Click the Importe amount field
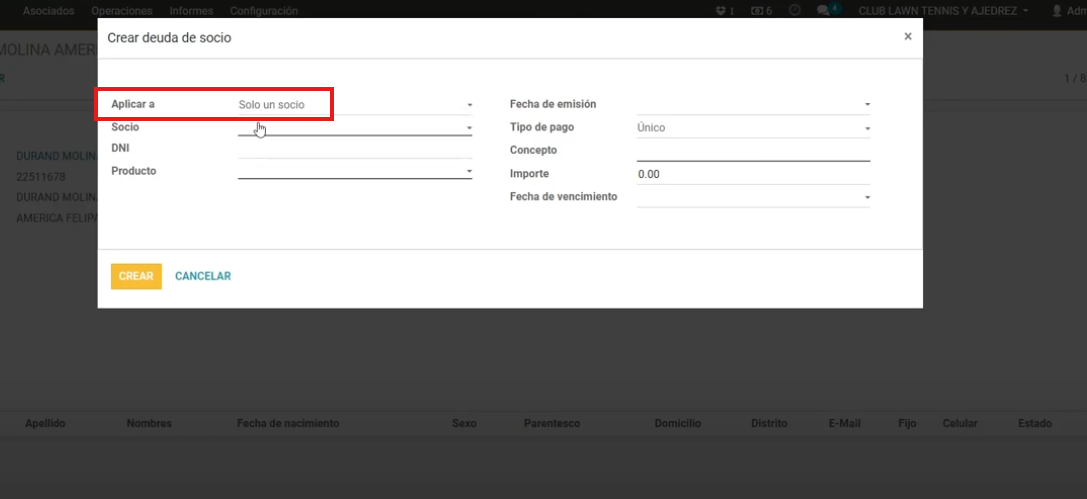1087x499 pixels. (x=752, y=174)
